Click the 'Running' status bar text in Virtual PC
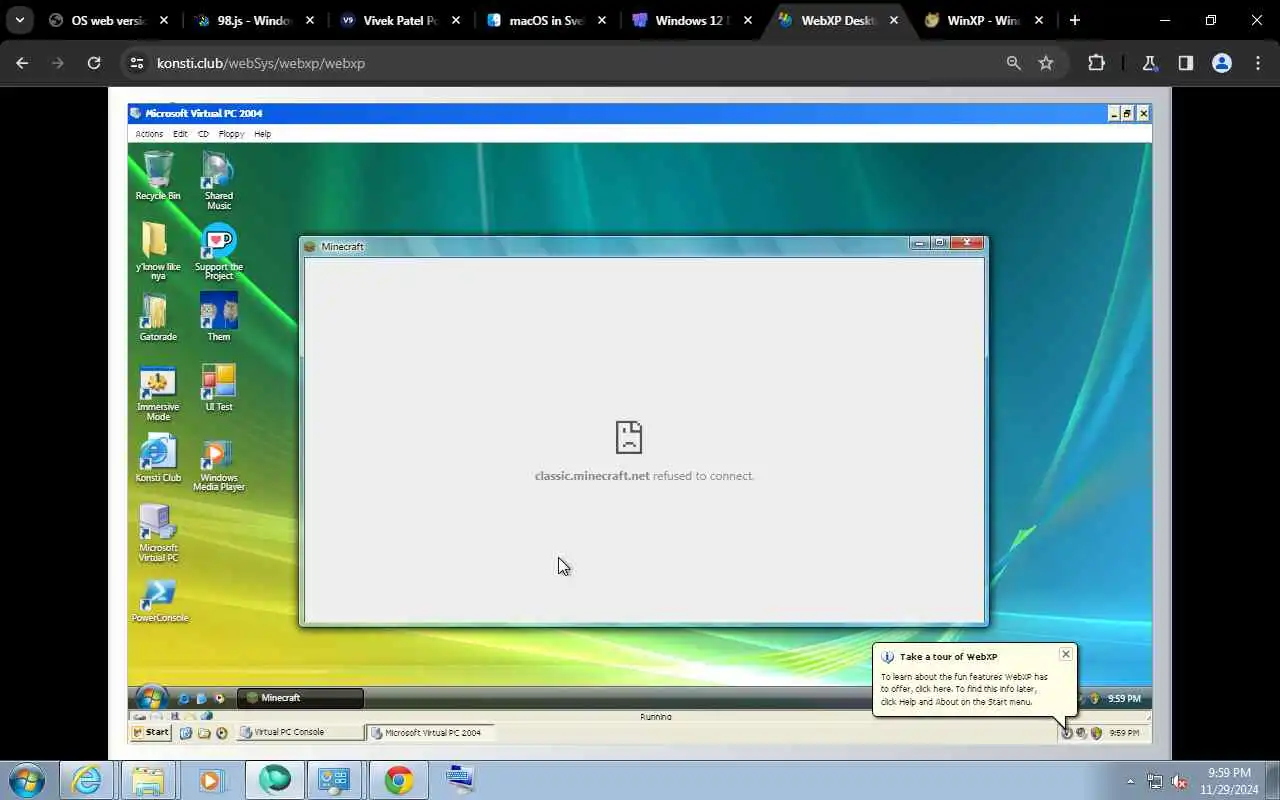This screenshot has width=1280, height=800. point(656,717)
